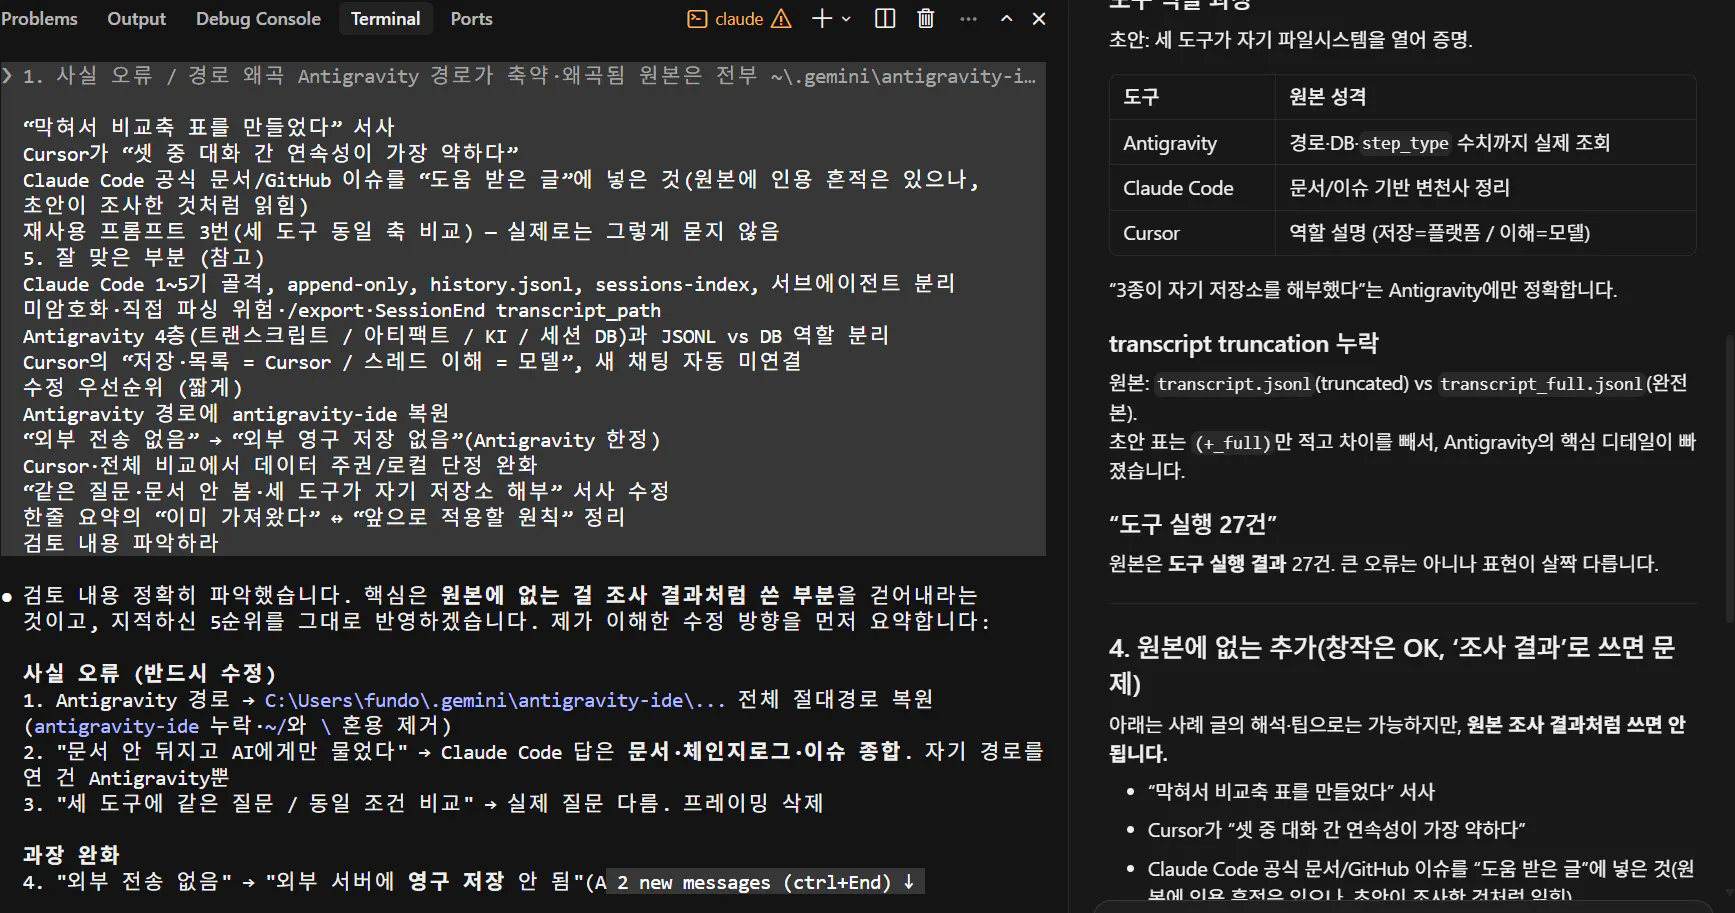Click the 'transcript.jsonl' inline code
This screenshot has height=913, width=1735.
[1233, 384]
